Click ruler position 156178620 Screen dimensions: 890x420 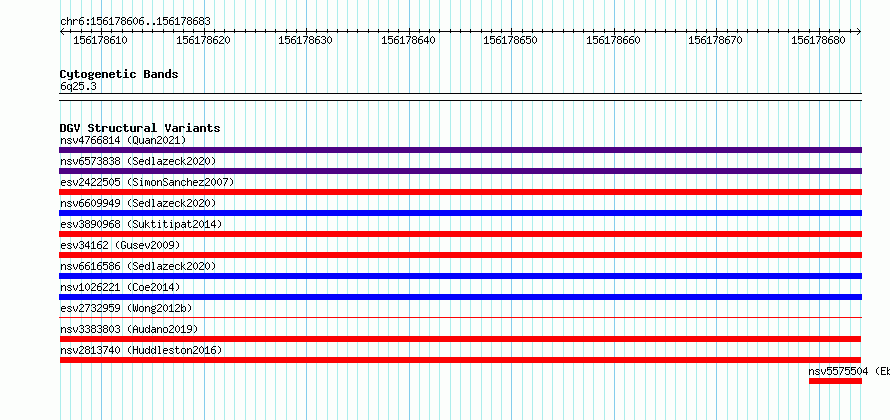click(203, 40)
